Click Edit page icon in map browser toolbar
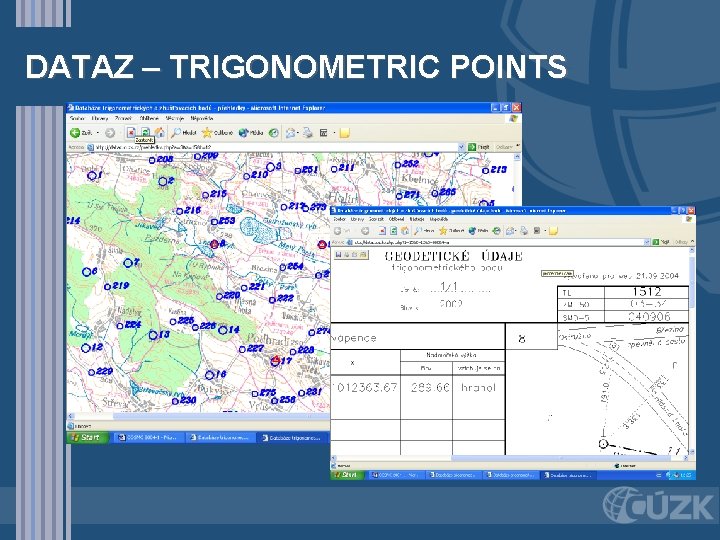 pos(324,133)
